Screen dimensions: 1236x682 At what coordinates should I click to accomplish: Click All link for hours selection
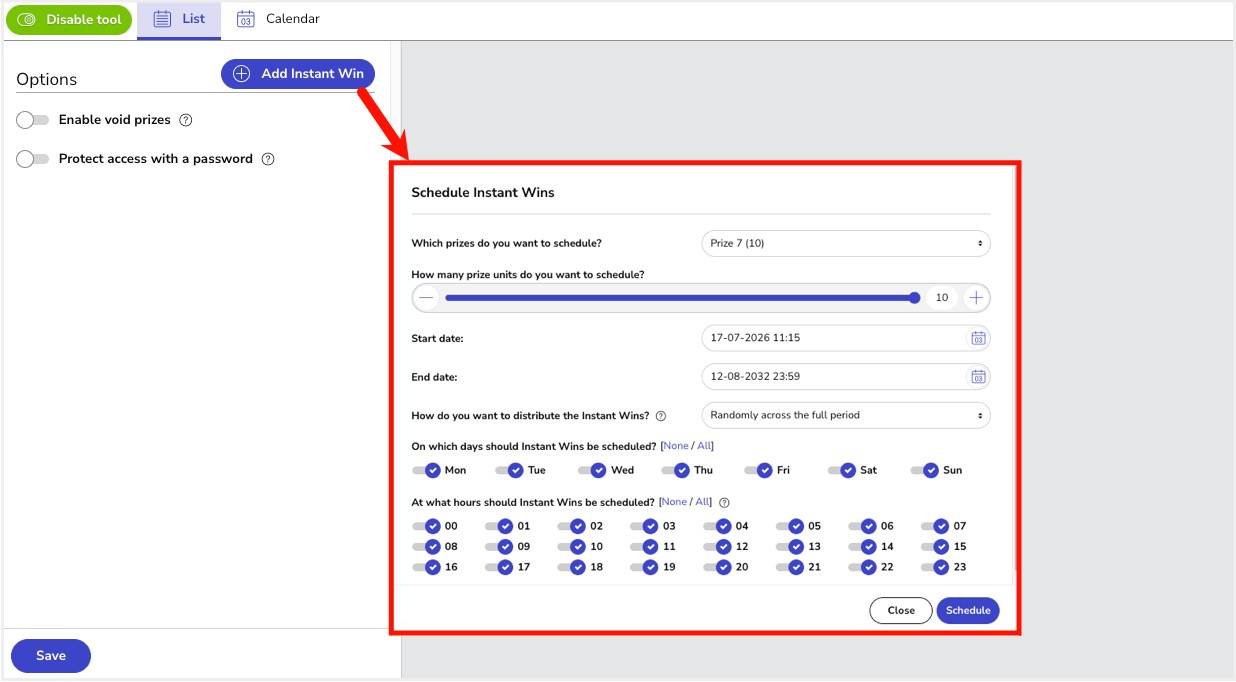click(702, 502)
